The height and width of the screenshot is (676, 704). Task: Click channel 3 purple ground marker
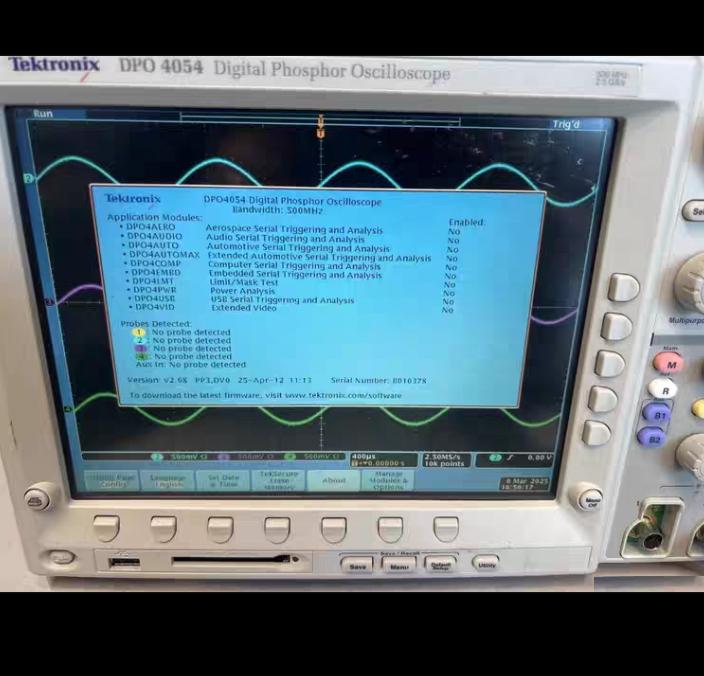(49, 302)
